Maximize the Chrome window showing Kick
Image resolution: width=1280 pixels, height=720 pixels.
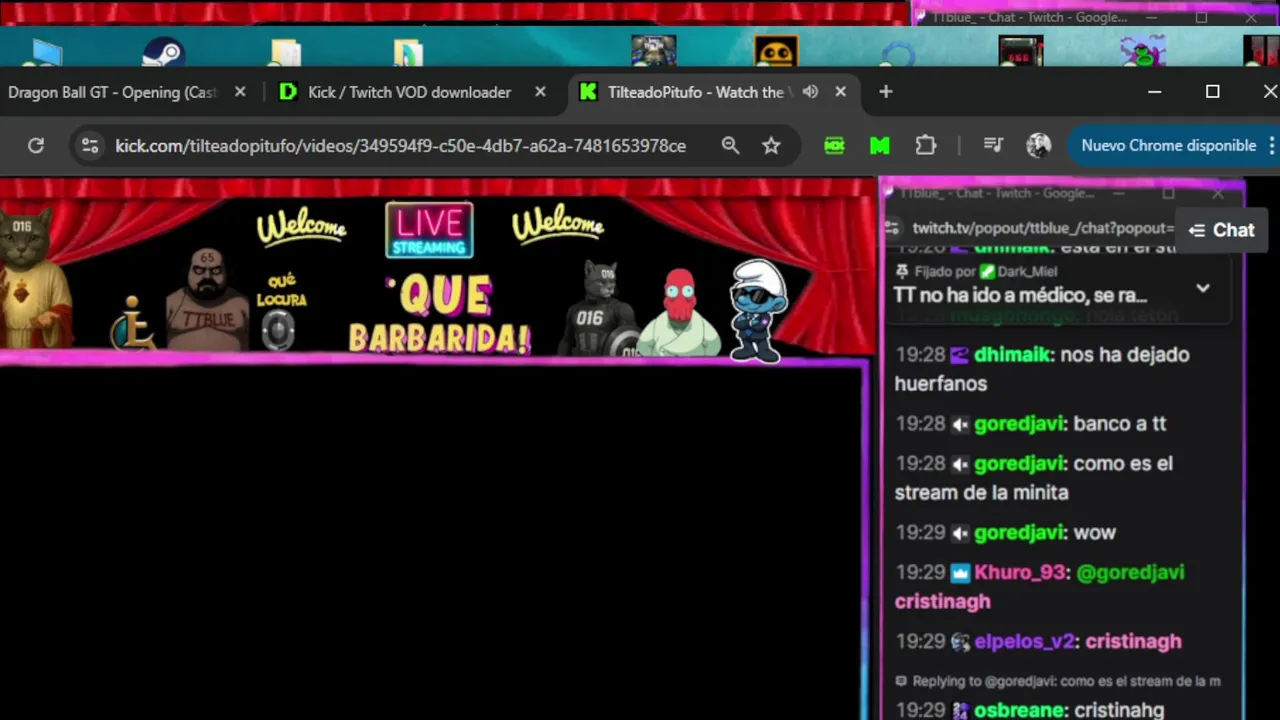tap(1212, 92)
